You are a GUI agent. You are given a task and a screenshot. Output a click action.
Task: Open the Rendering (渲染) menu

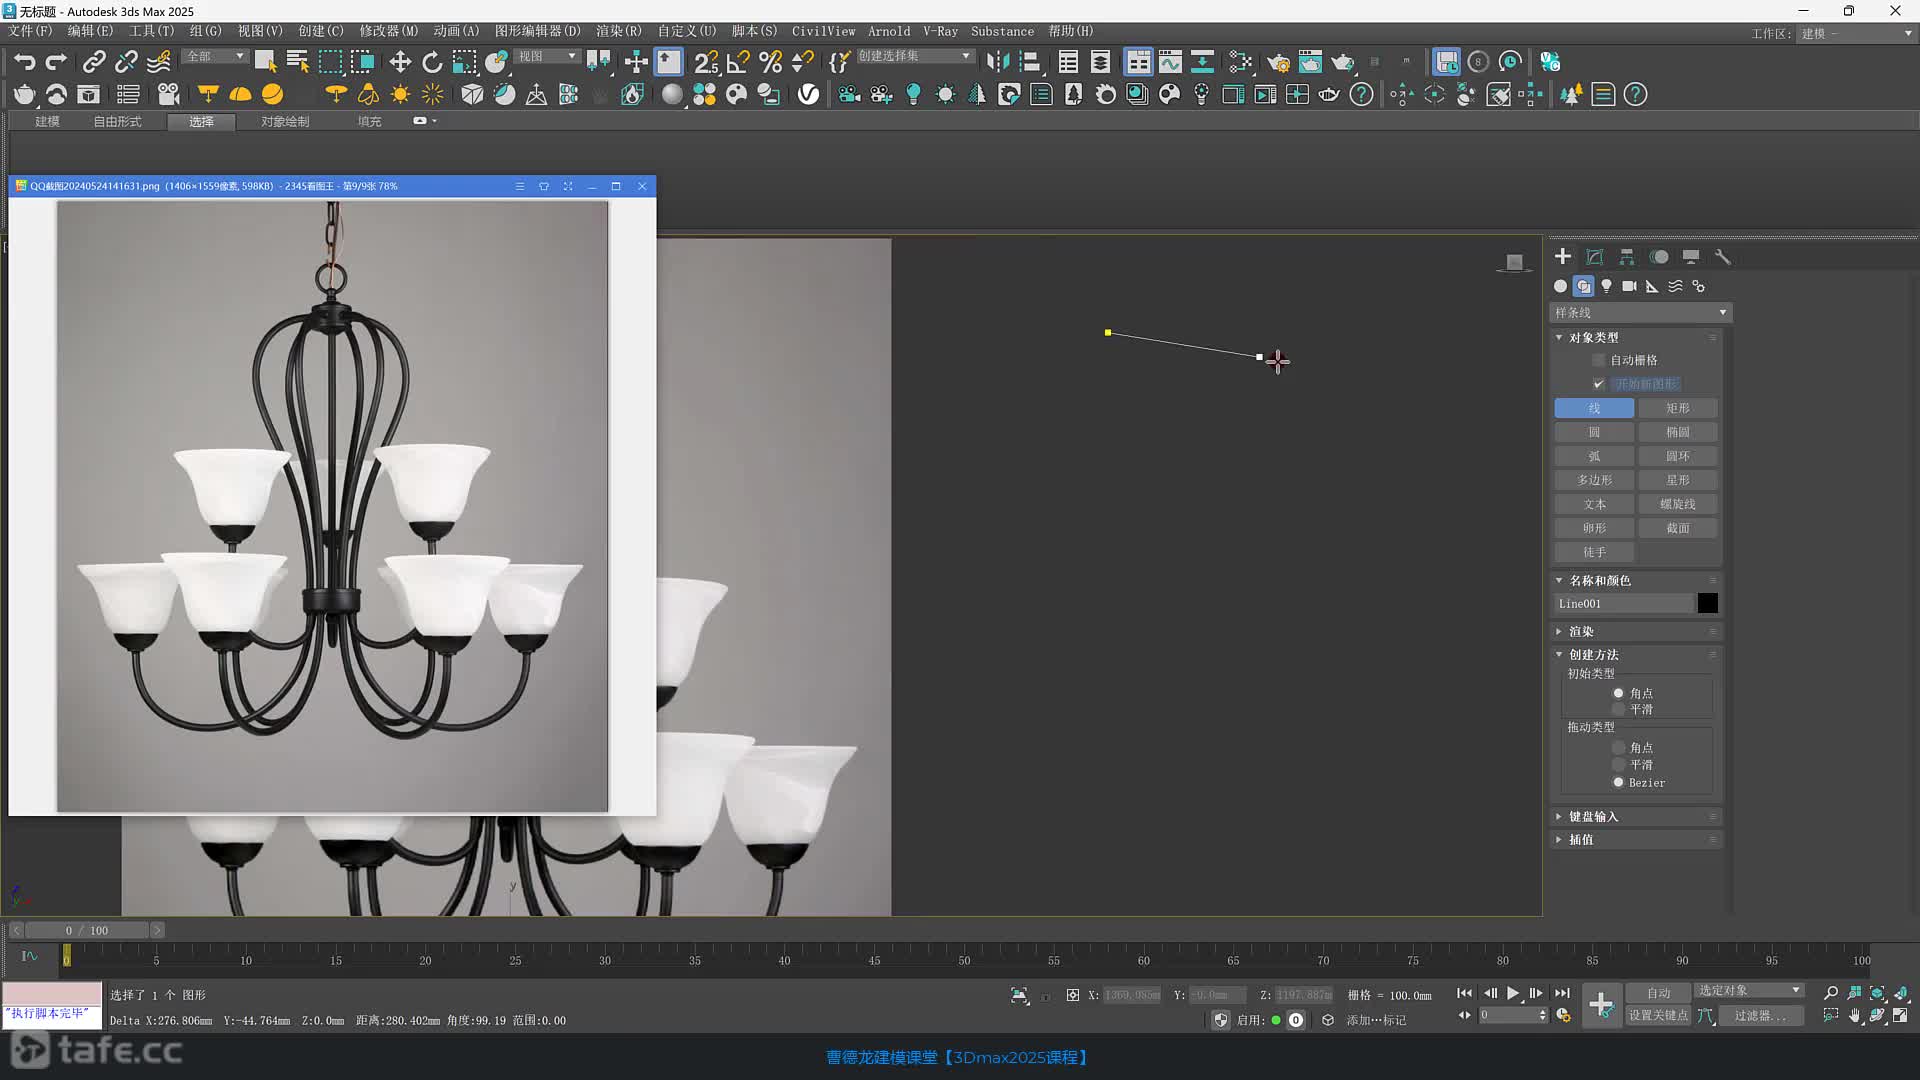(619, 31)
